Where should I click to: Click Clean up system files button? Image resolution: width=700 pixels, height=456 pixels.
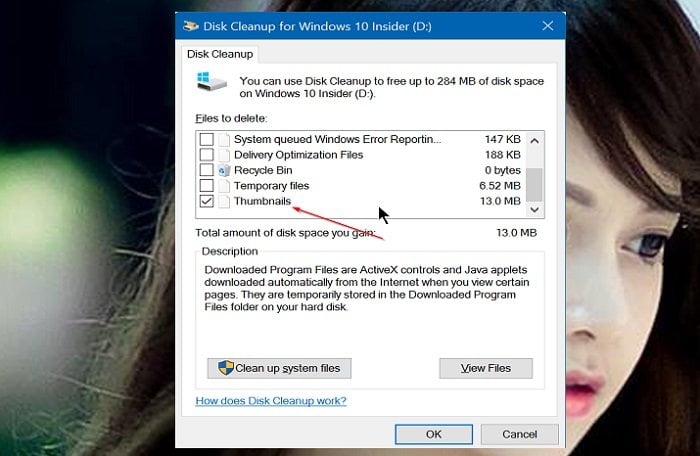pos(279,368)
